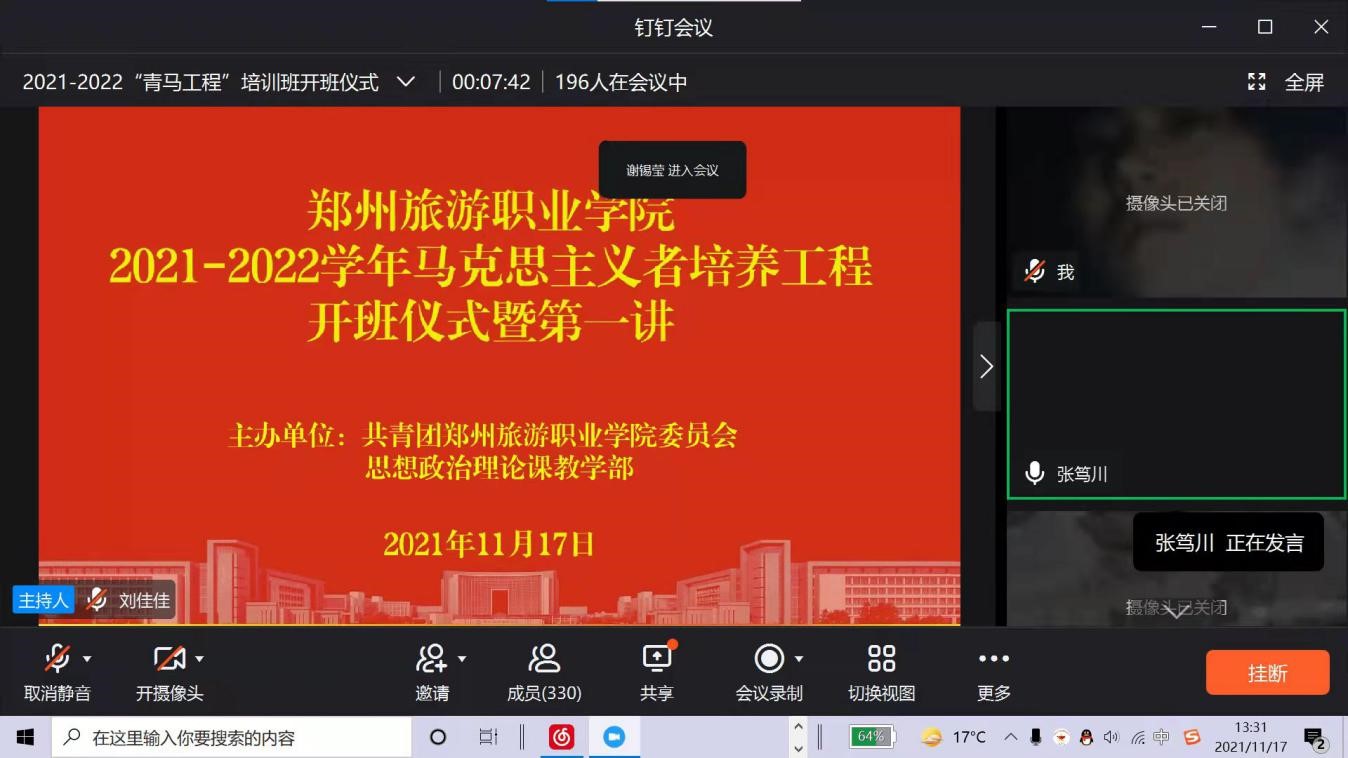Collapse participant panel with side arrow

(x=986, y=367)
